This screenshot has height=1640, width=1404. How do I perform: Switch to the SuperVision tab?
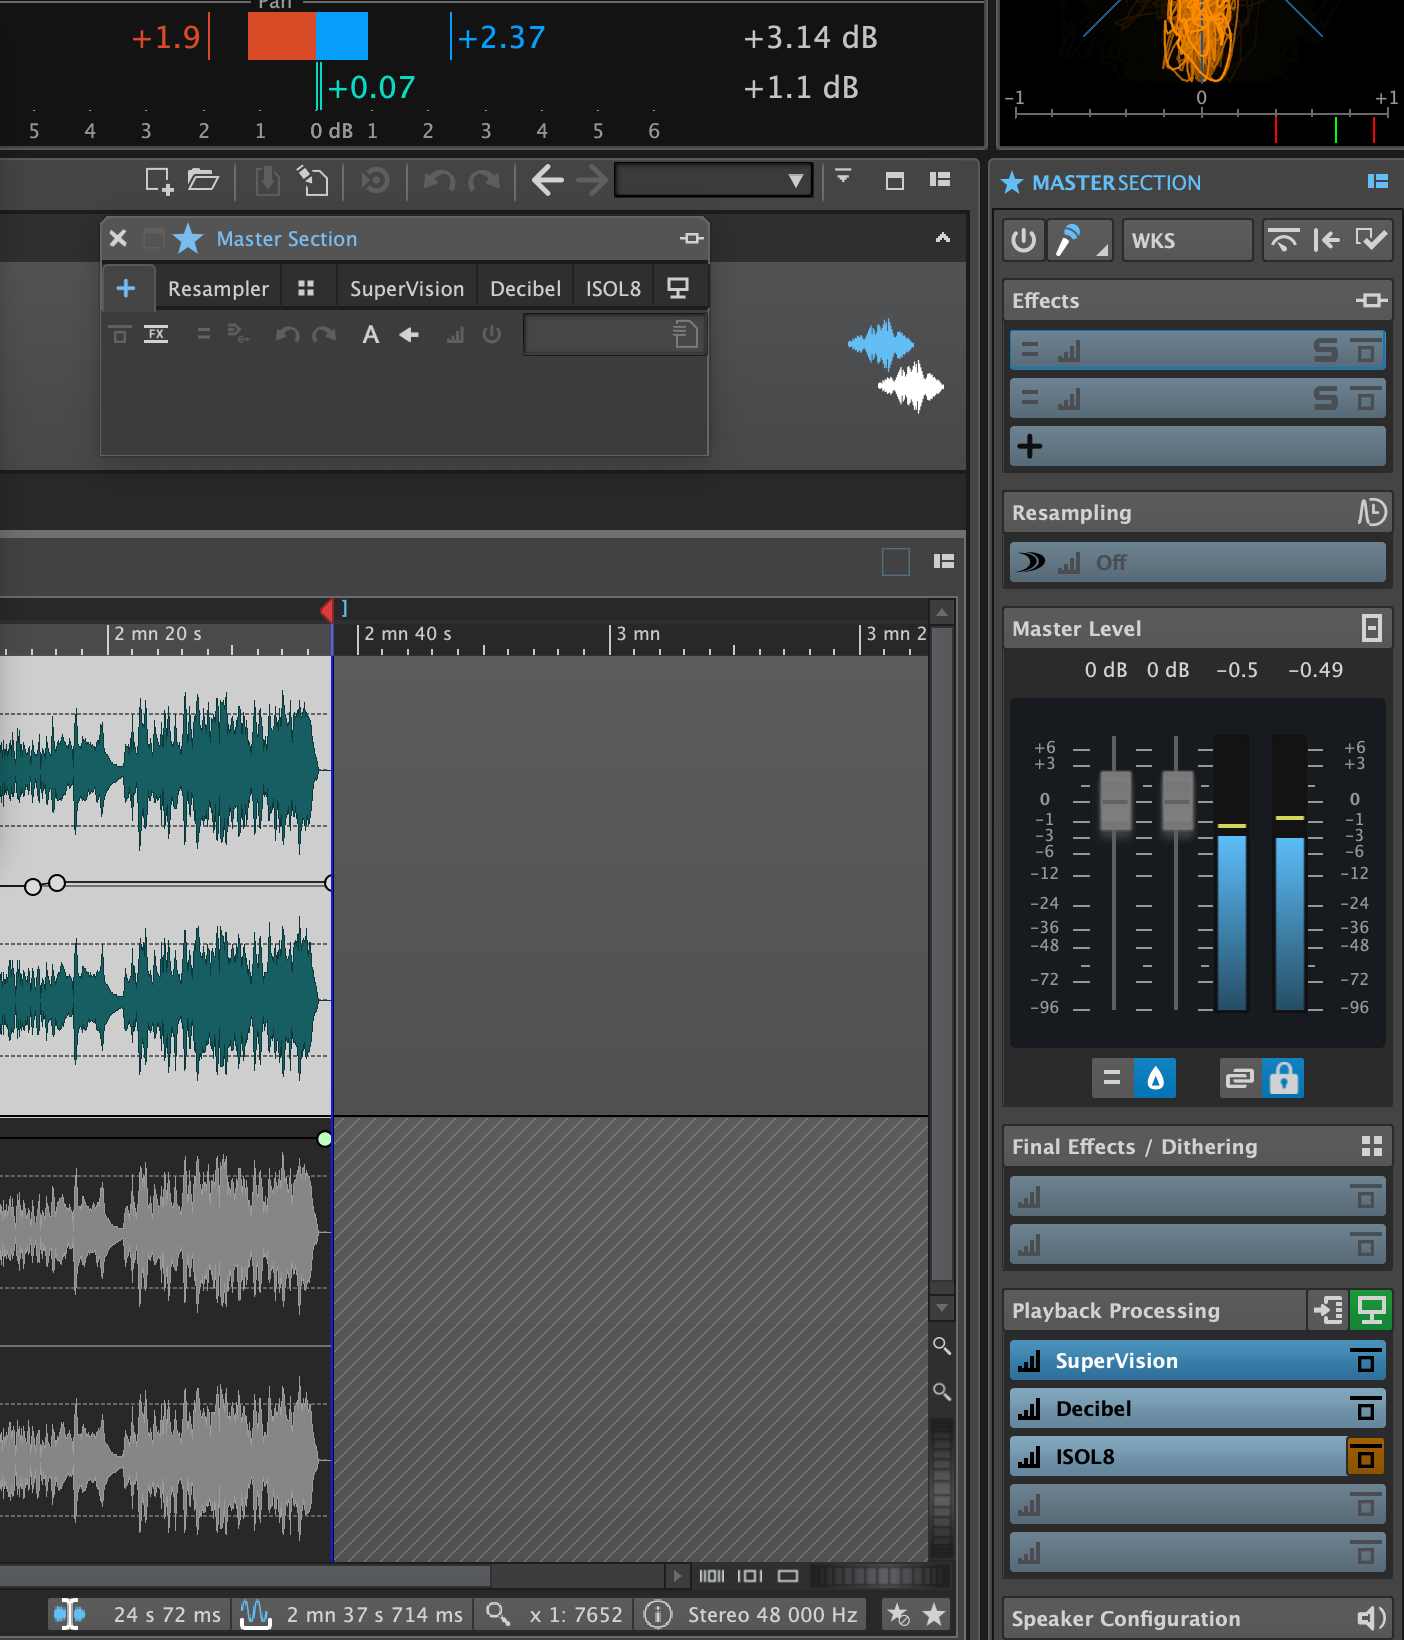[406, 289]
